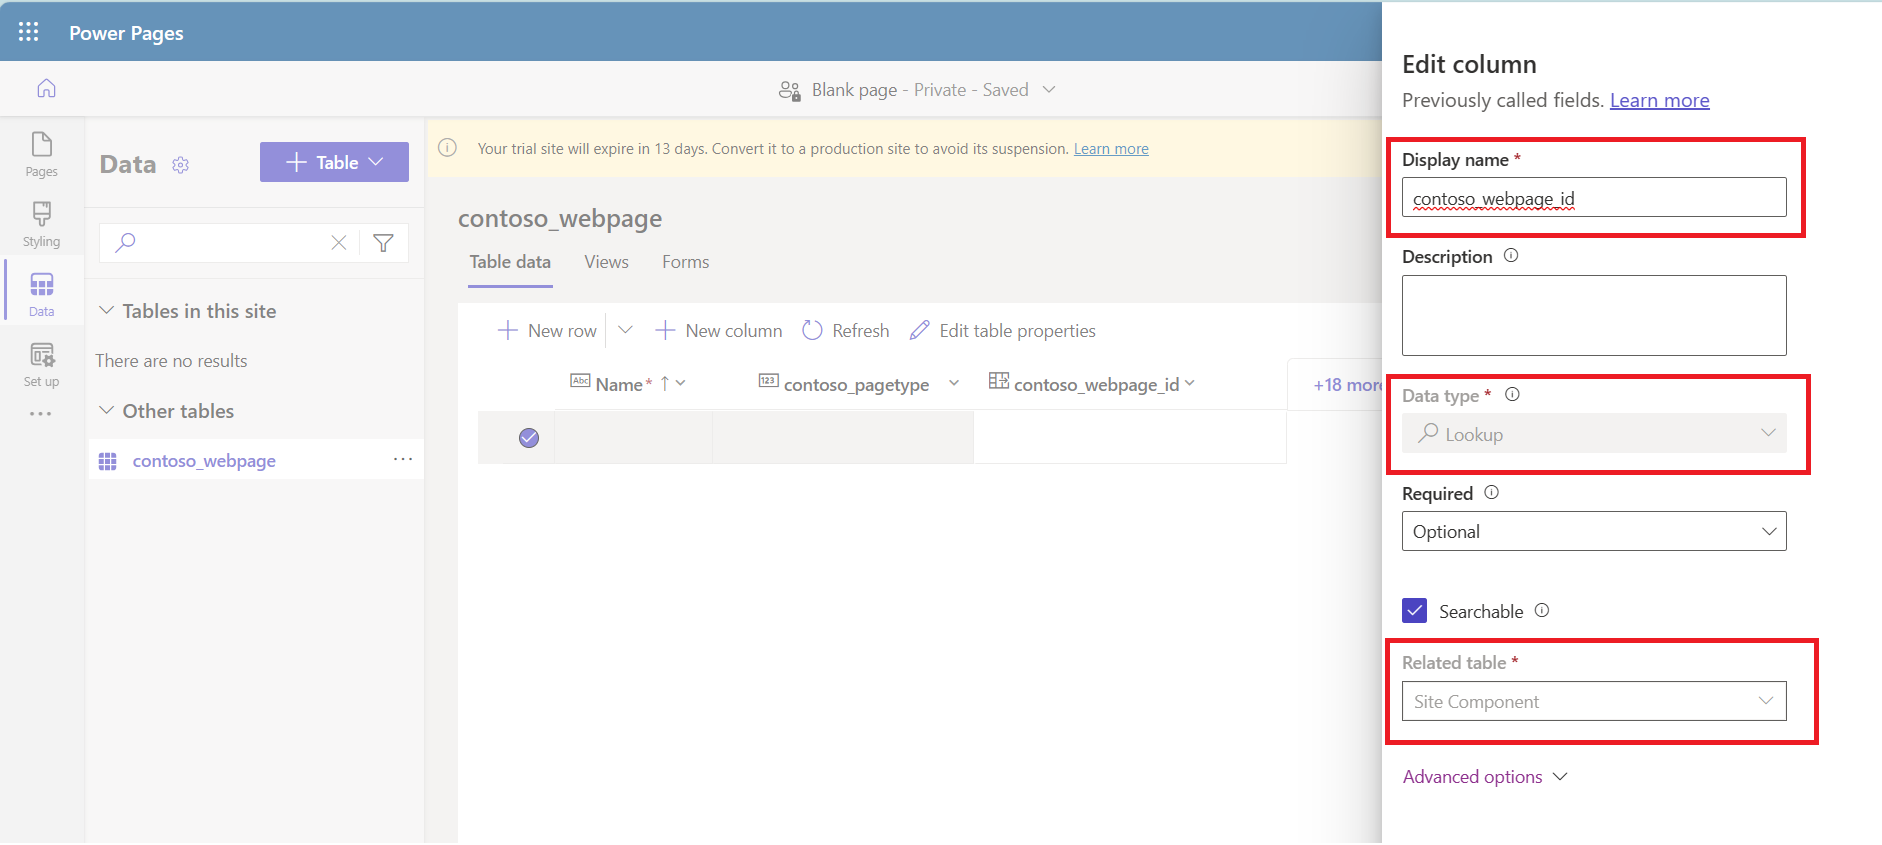Show more sidebar options ellipsis
The height and width of the screenshot is (845, 1882).
click(41, 414)
